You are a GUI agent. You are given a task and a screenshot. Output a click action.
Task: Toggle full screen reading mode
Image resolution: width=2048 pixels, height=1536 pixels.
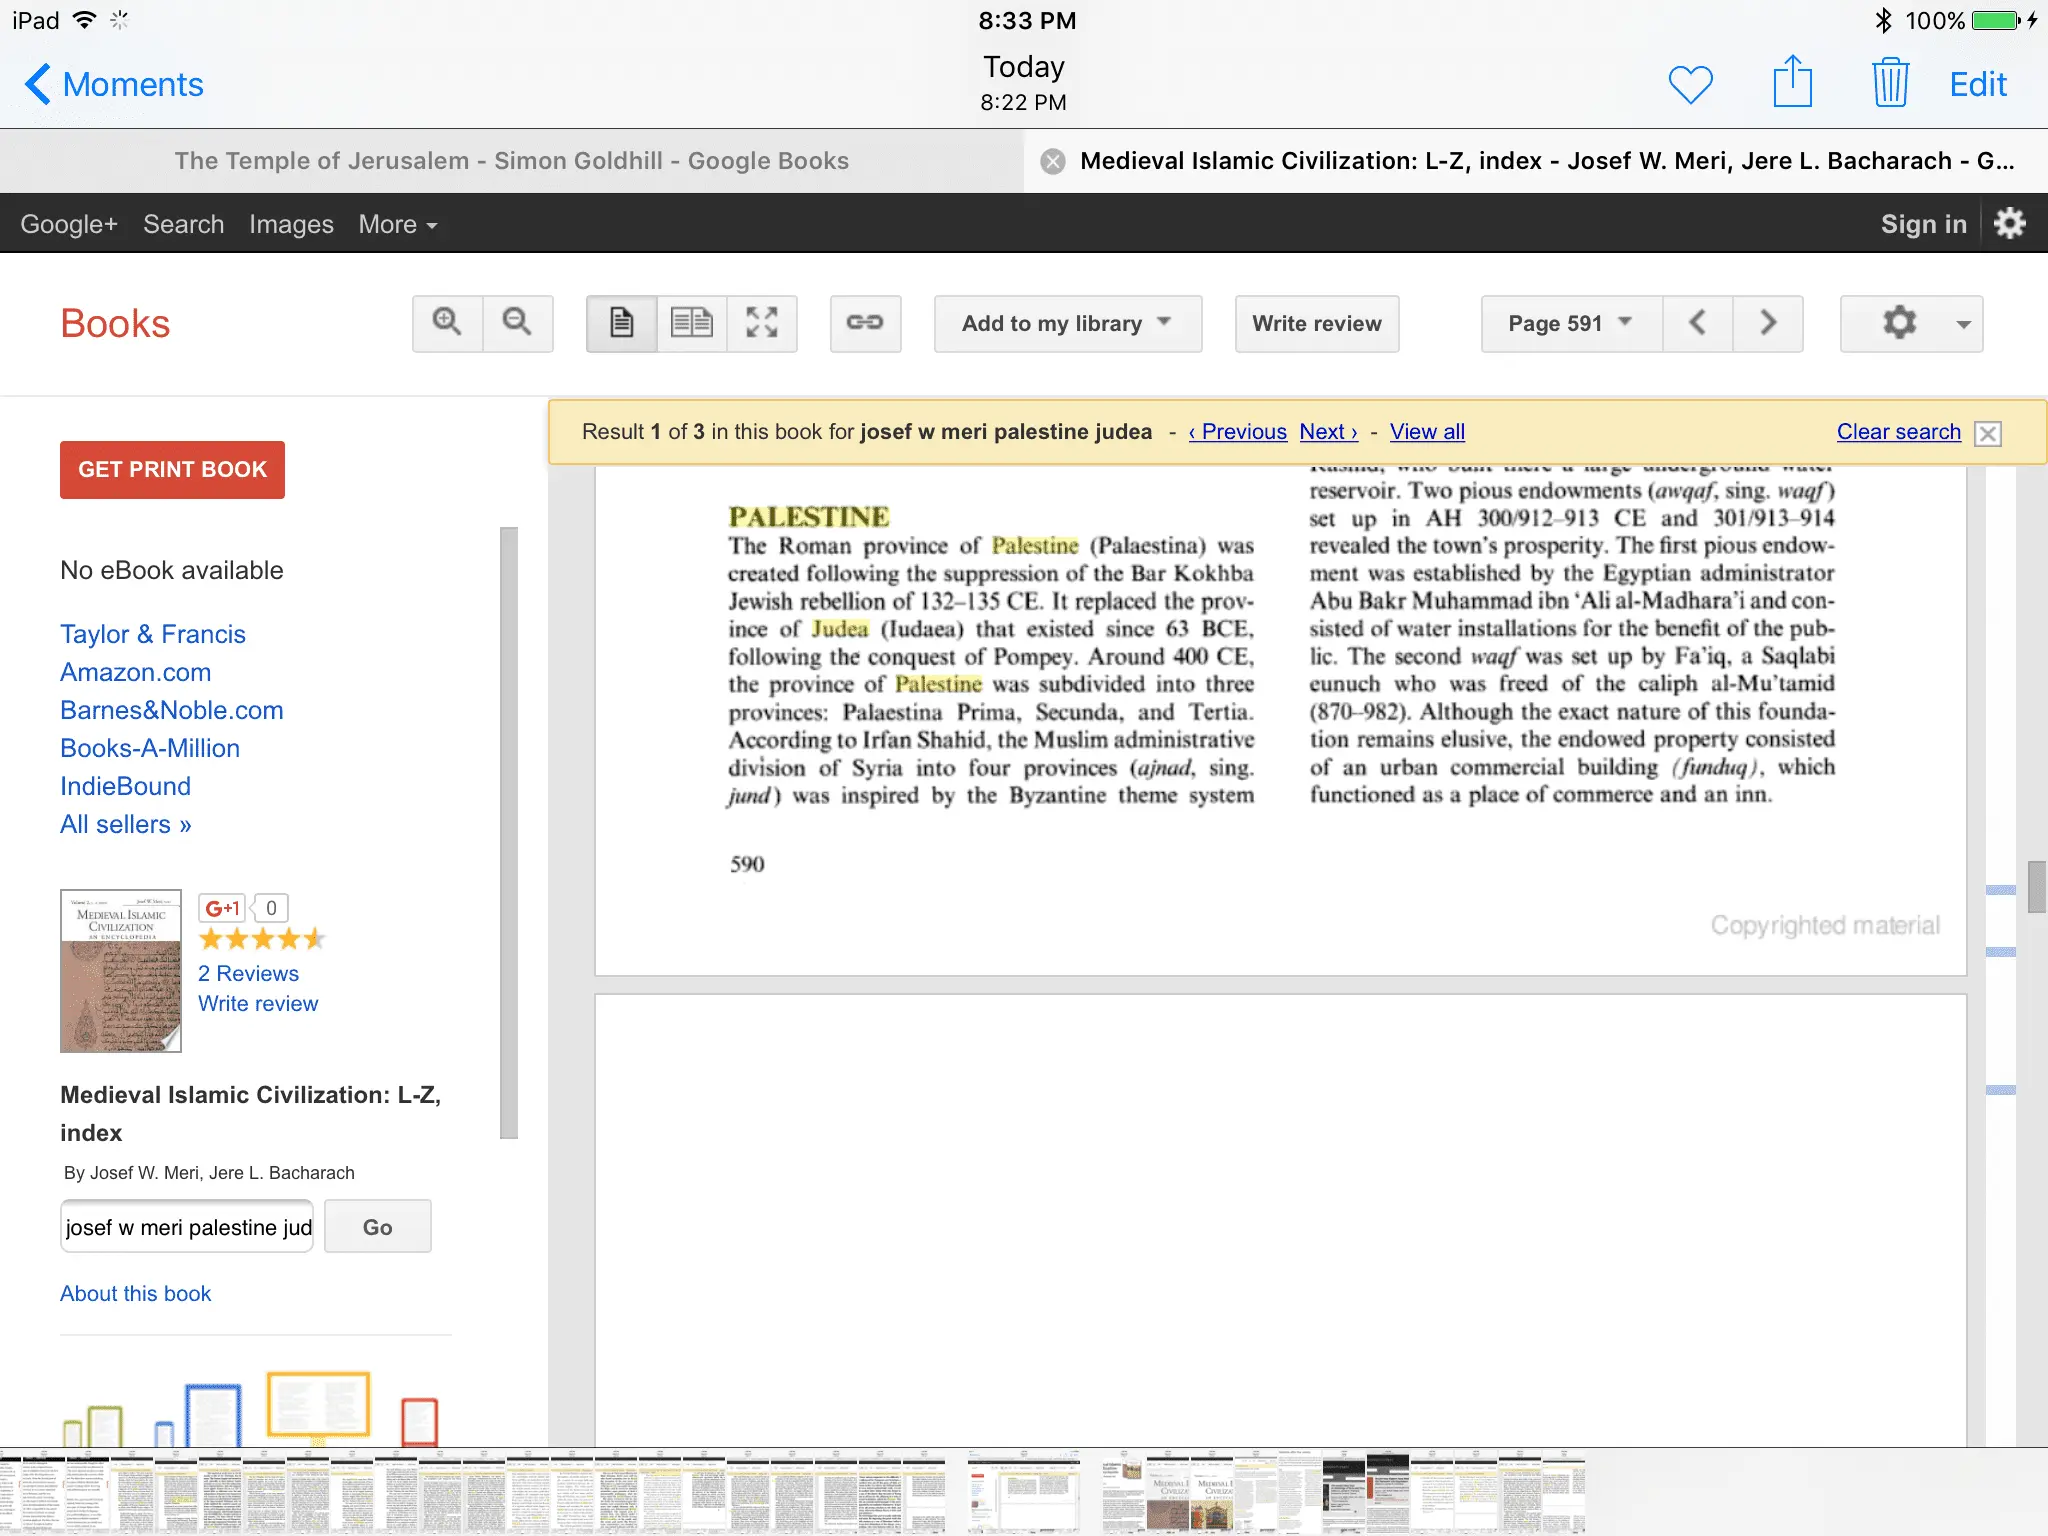(x=762, y=323)
